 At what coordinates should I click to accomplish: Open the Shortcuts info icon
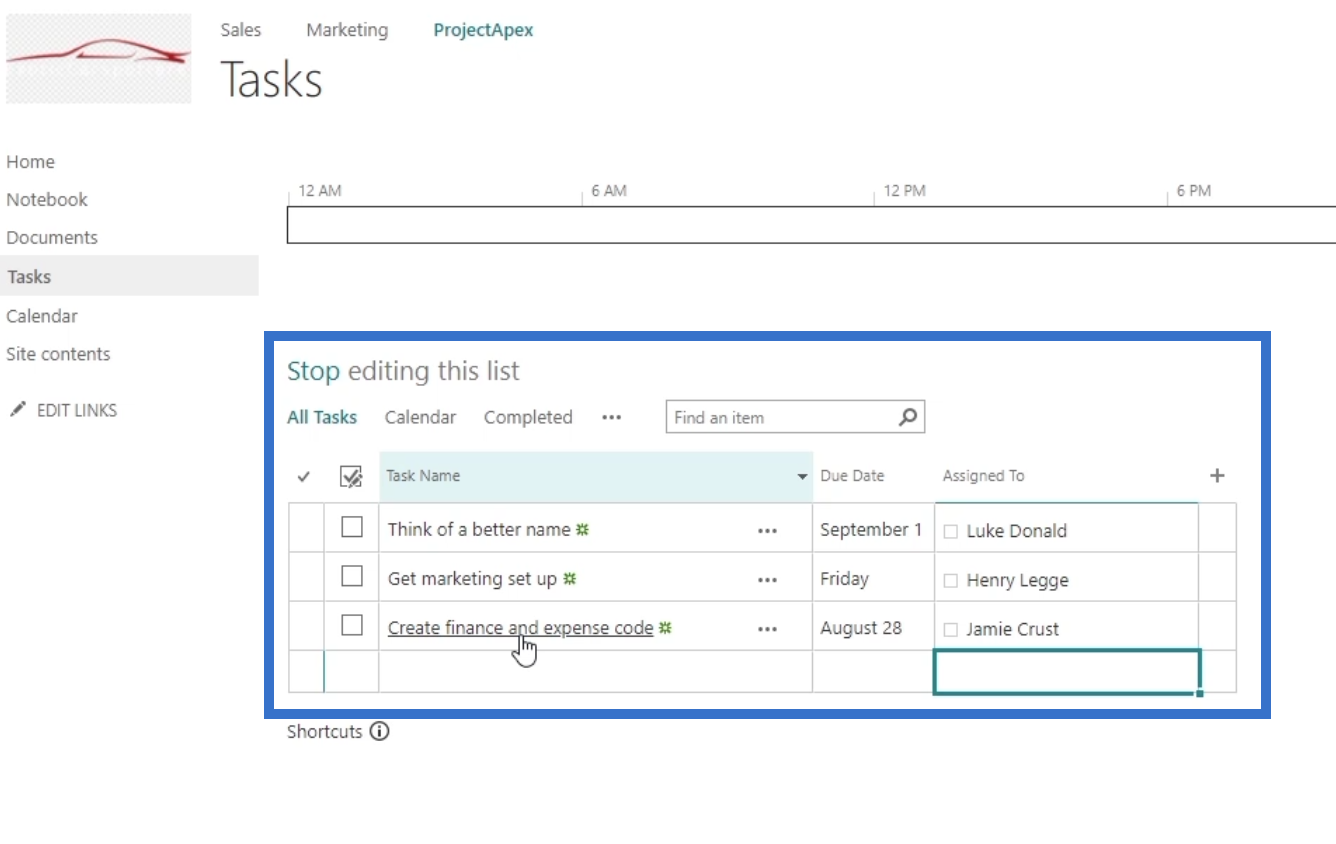pyautogui.click(x=379, y=731)
